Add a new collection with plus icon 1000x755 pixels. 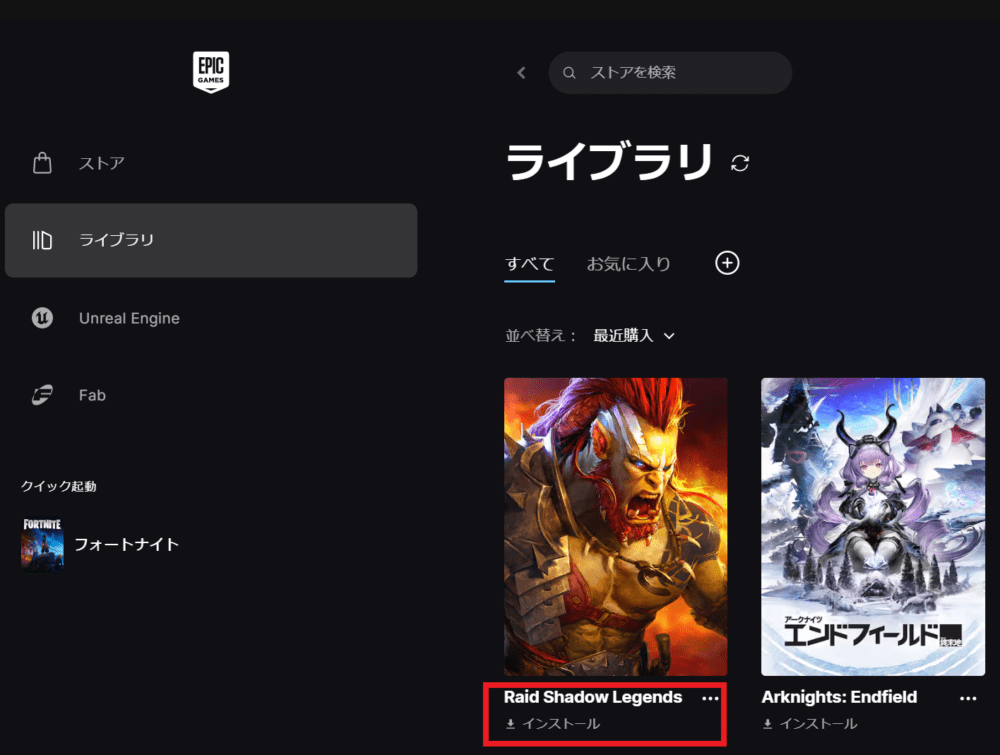coord(727,263)
